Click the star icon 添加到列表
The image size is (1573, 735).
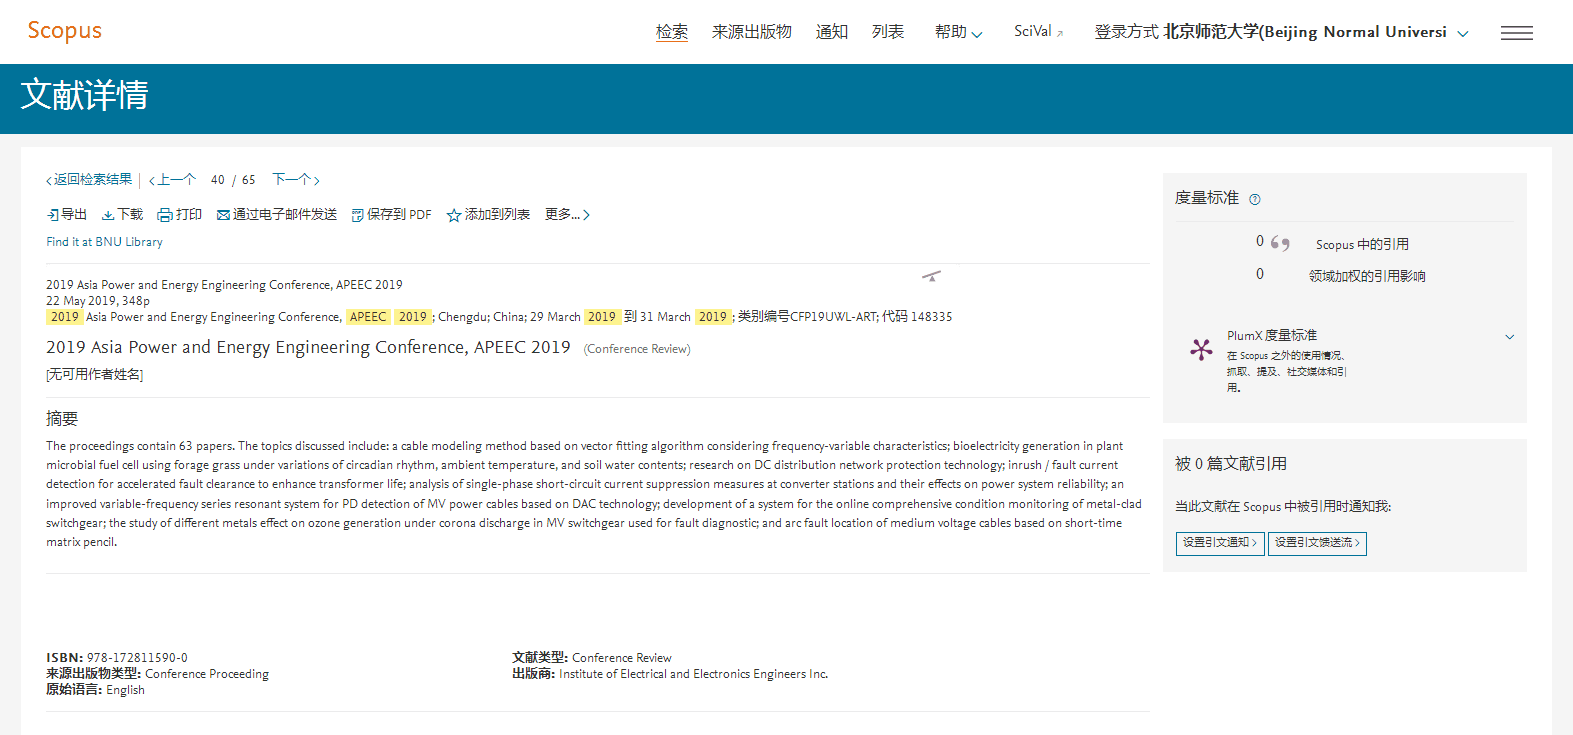point(454,215)
